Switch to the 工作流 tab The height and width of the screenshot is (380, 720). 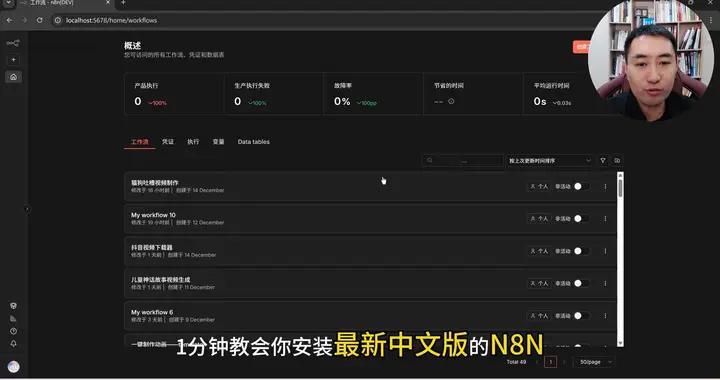(140, 142)
